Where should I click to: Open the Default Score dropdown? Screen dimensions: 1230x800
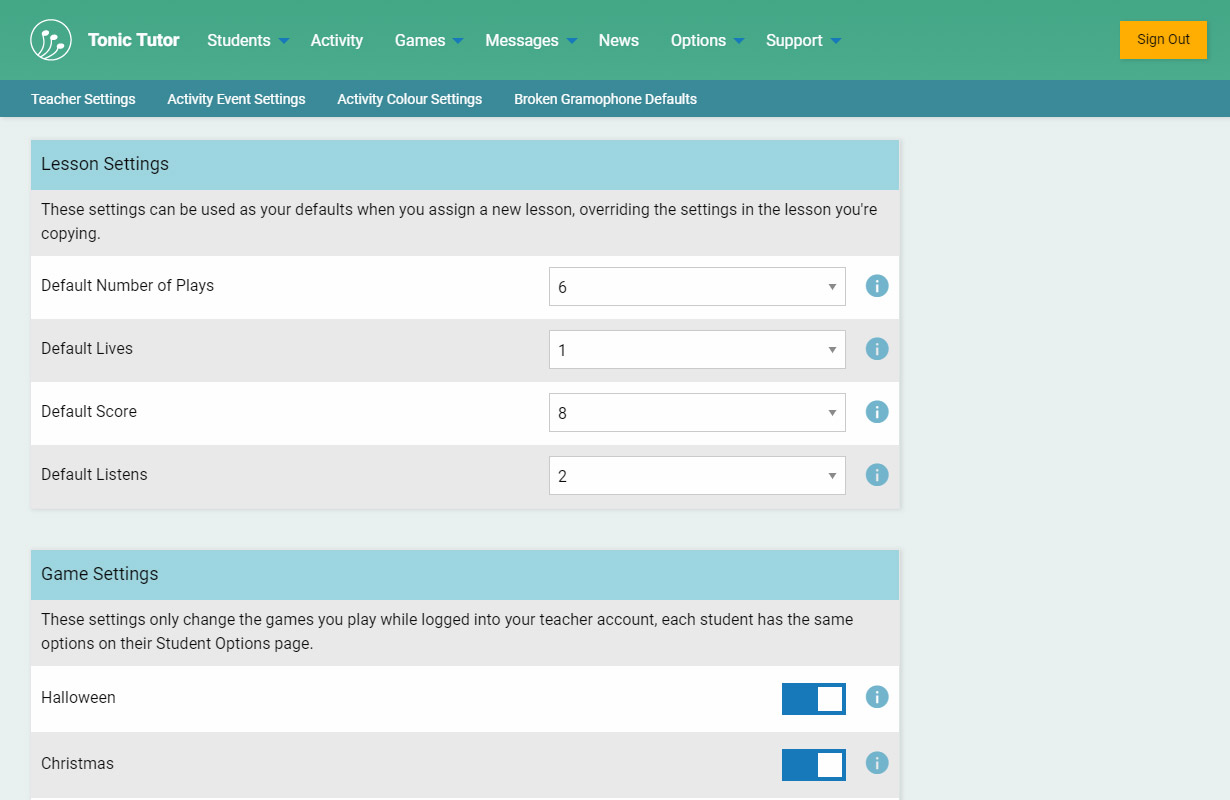[x=697, y=413]
